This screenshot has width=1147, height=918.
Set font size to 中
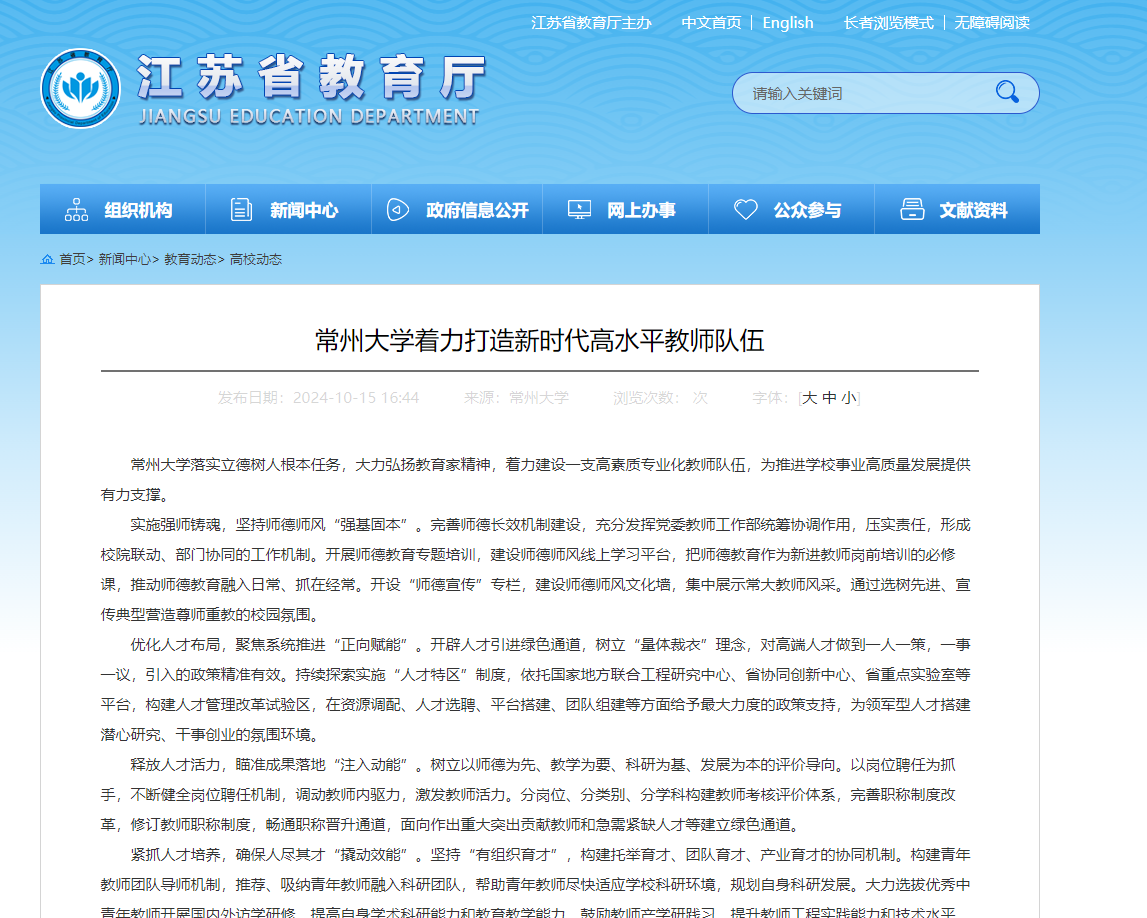click(829, 398)
